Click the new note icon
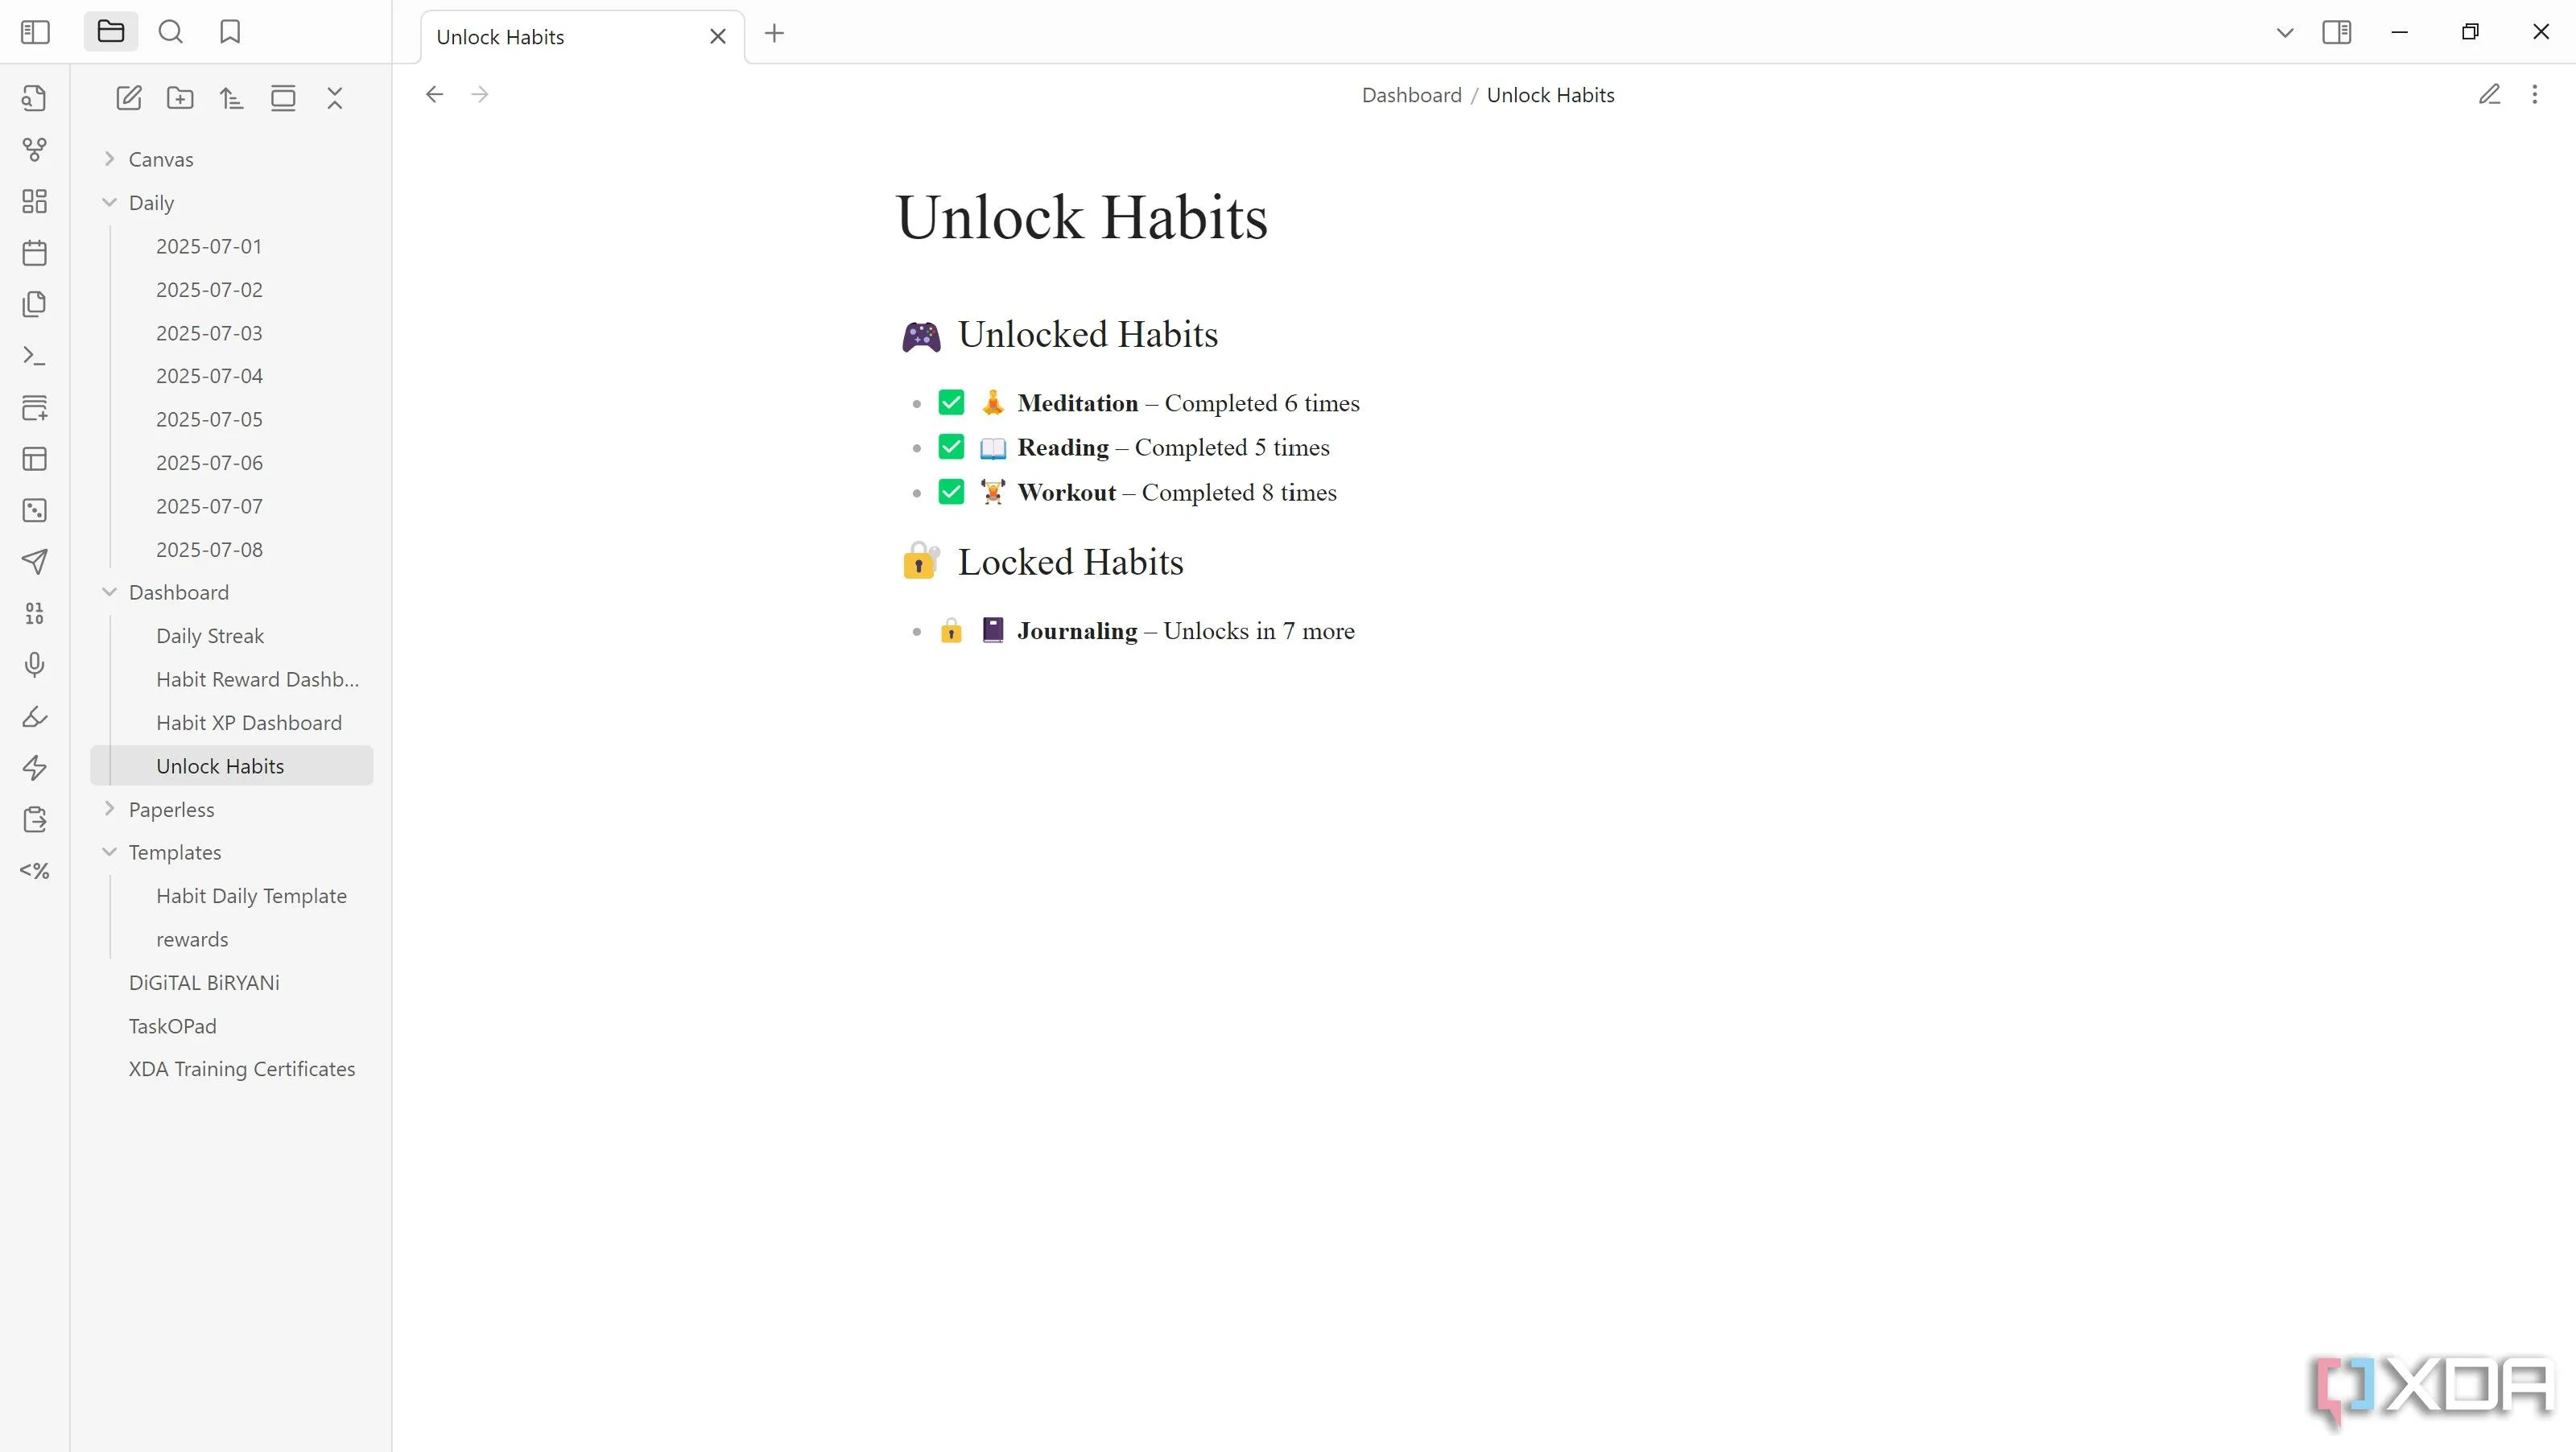Viewport: 2576px width, 1452px height. click(x=129, y=98)
